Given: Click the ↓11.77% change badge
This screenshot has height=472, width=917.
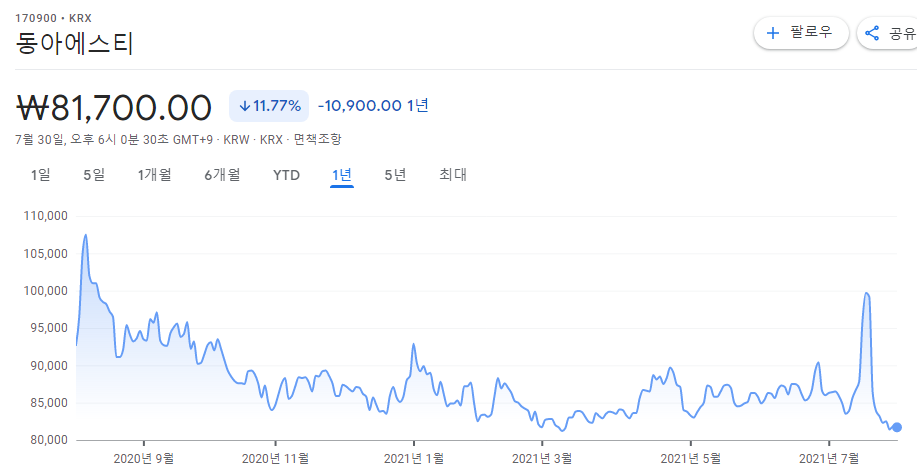Looking at the screenshot, I should [x=269, y=106].
